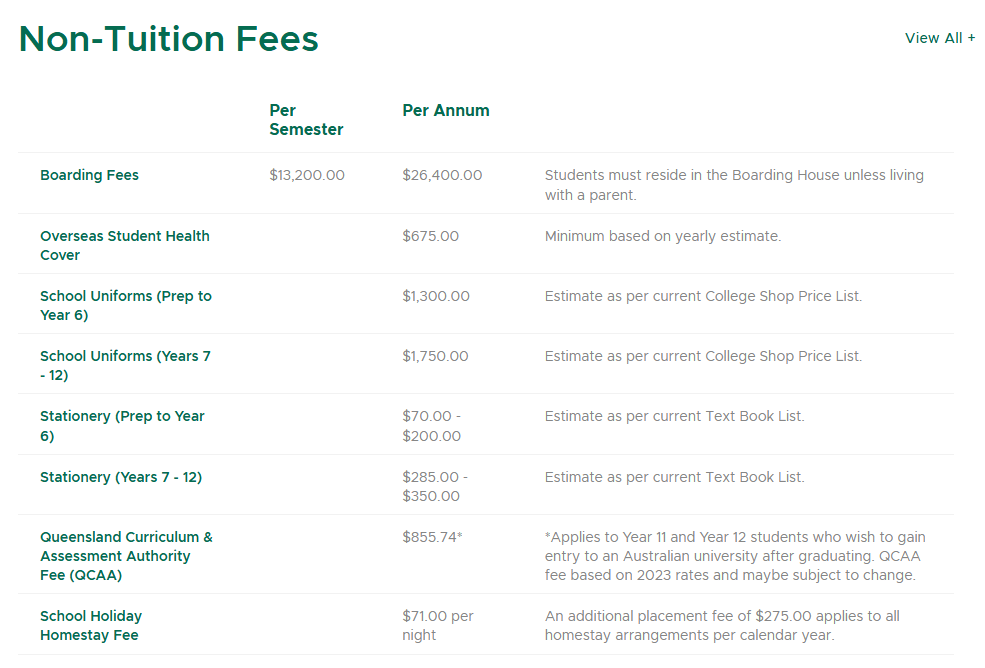This screenshot has width=985, height=668.
Task: Click the $26,400.00 boarding annual amount
Action: [x=441, y=175]
